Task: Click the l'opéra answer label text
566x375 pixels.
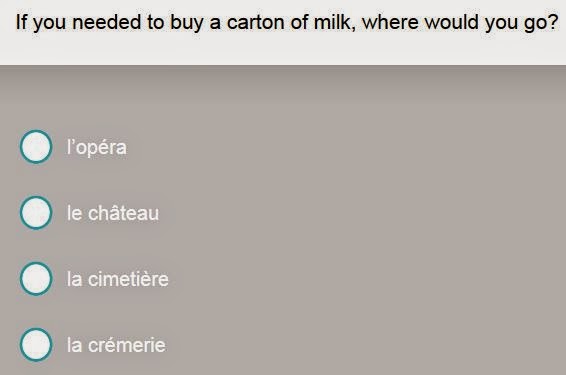Action: [97, 147]
